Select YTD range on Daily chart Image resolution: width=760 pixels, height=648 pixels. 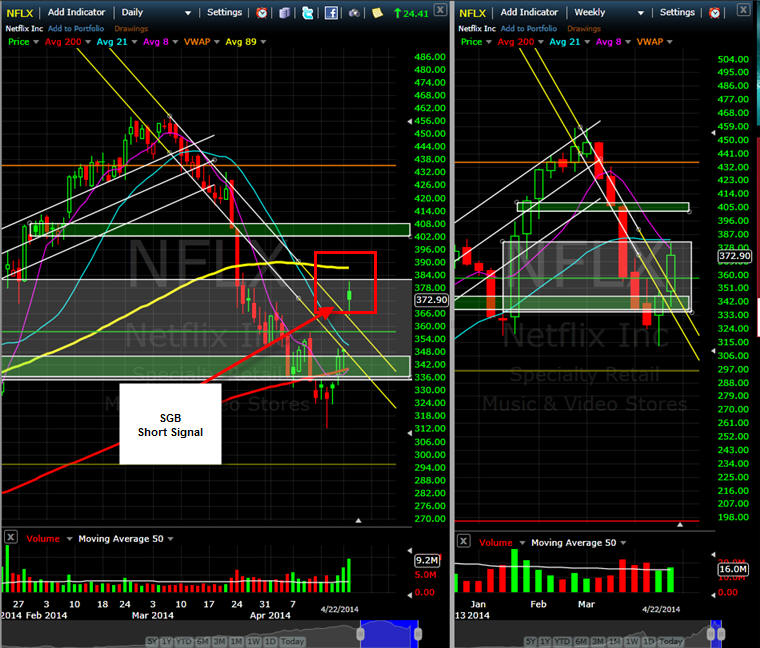tap(183, 641)
